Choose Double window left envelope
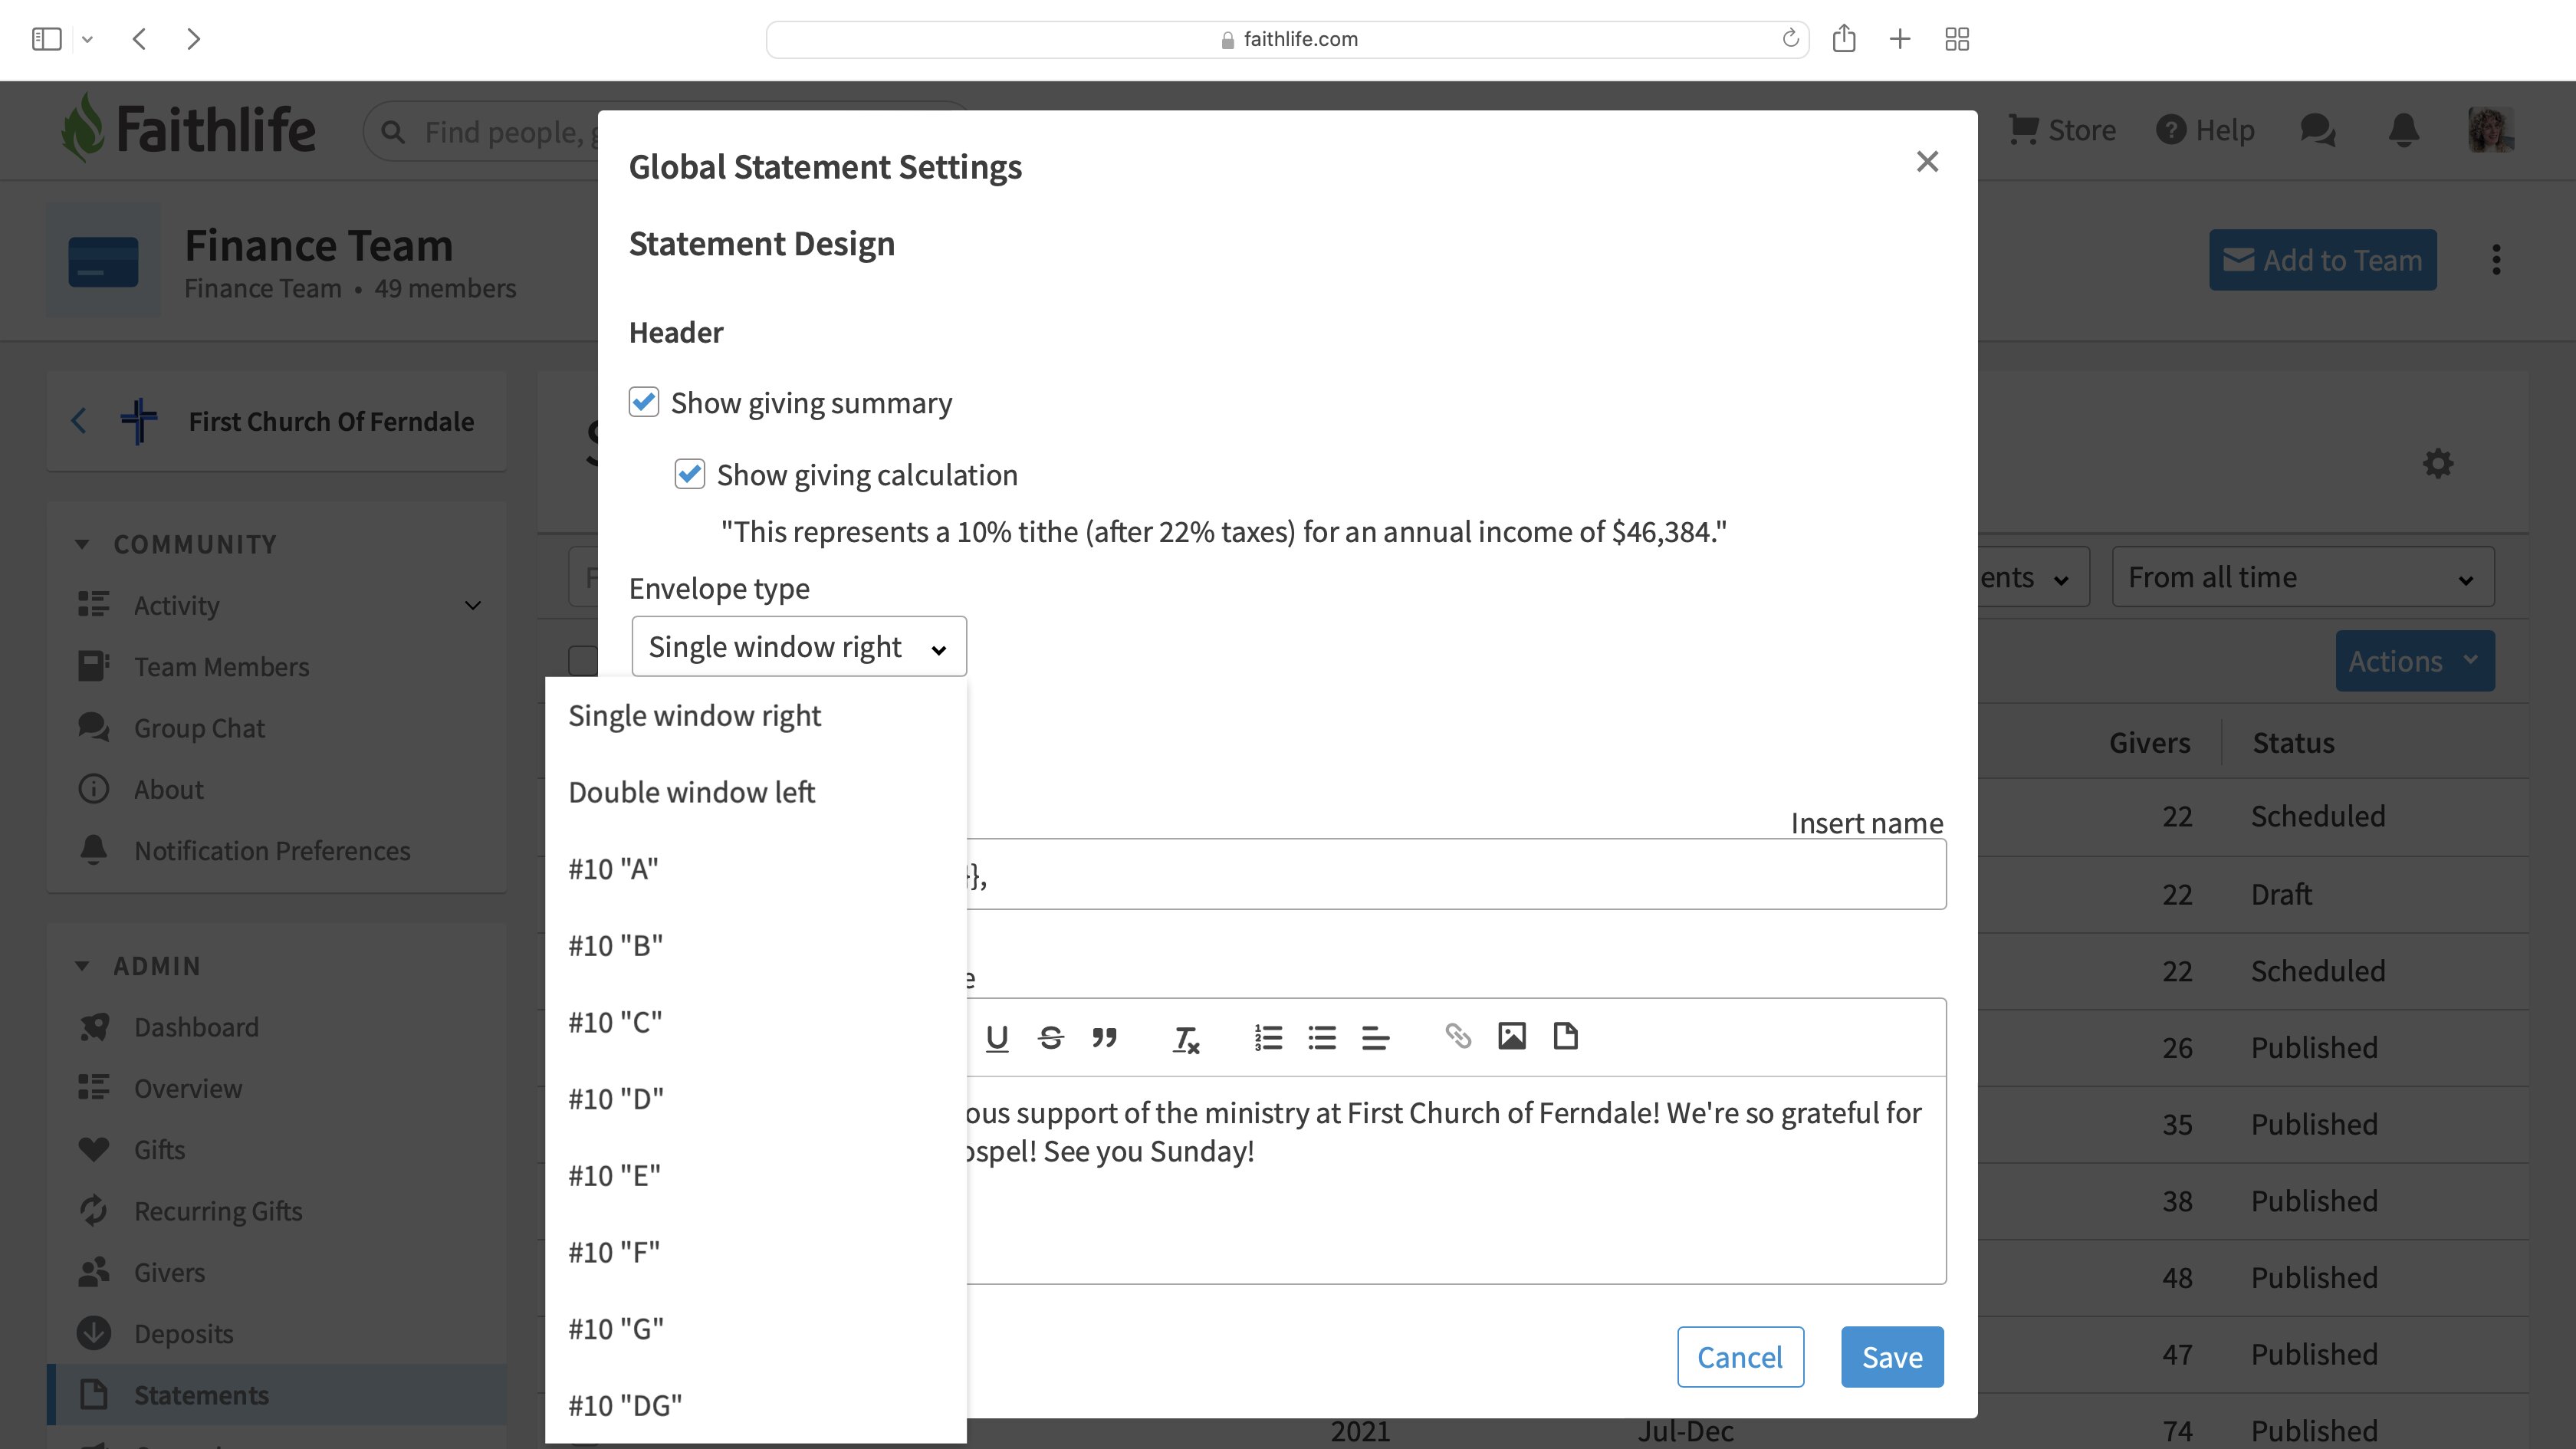 click(x=756, y=792)
